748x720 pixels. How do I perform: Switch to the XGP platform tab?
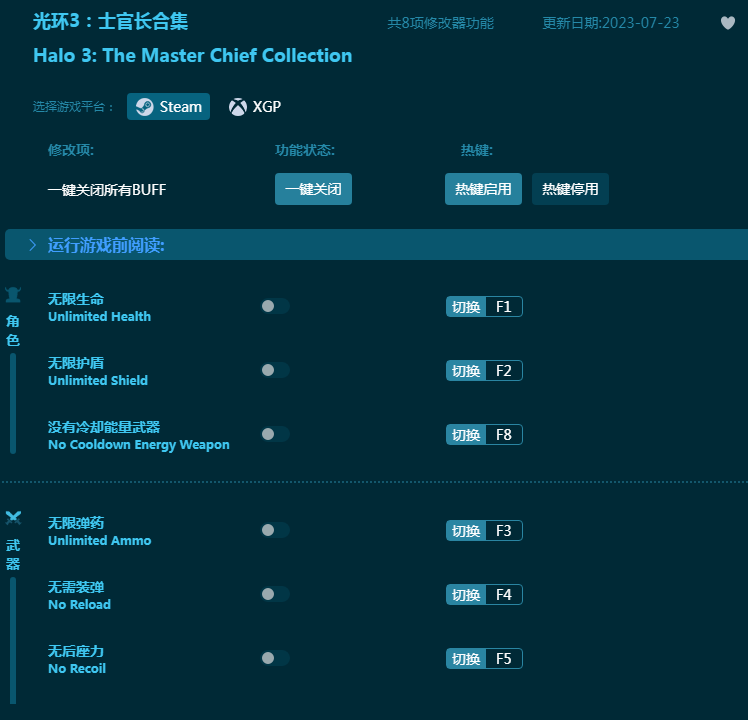[255, 106]
